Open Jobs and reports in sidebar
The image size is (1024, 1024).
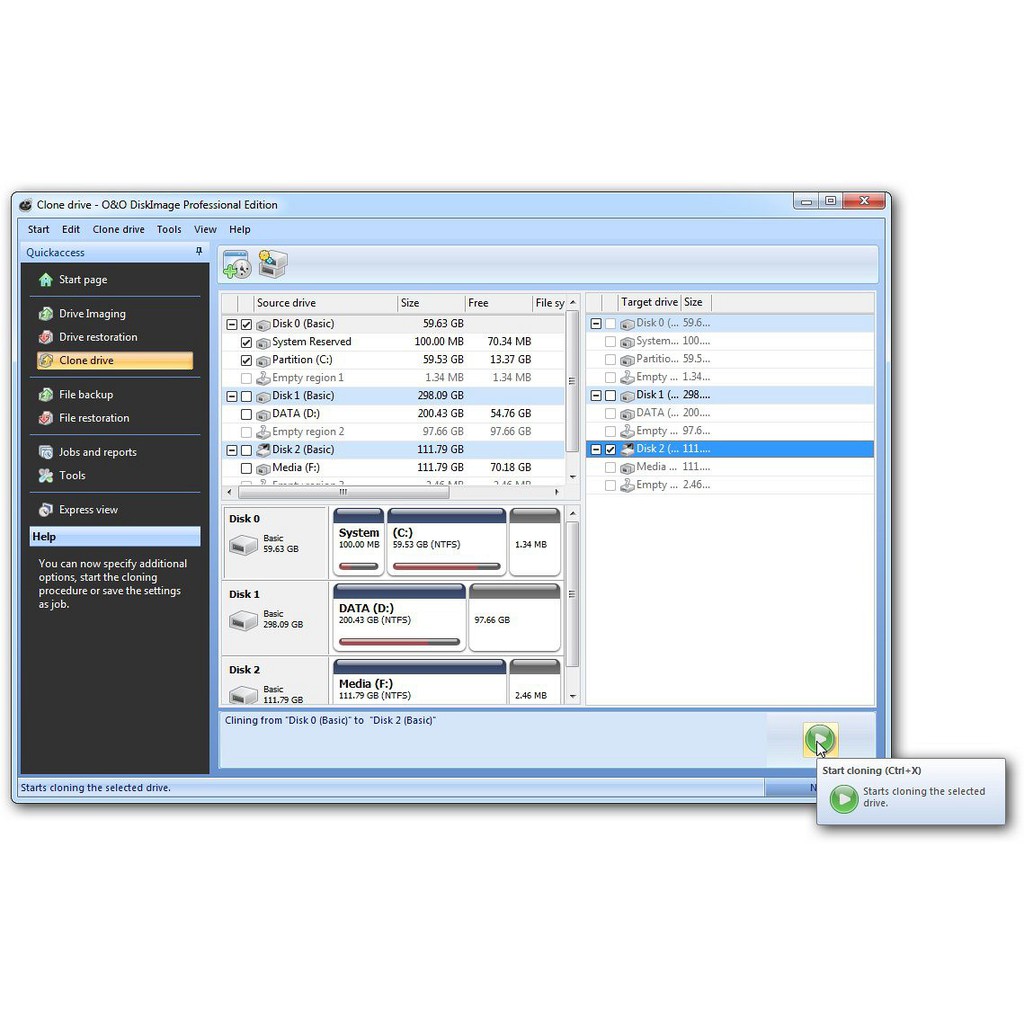[97, 452]
